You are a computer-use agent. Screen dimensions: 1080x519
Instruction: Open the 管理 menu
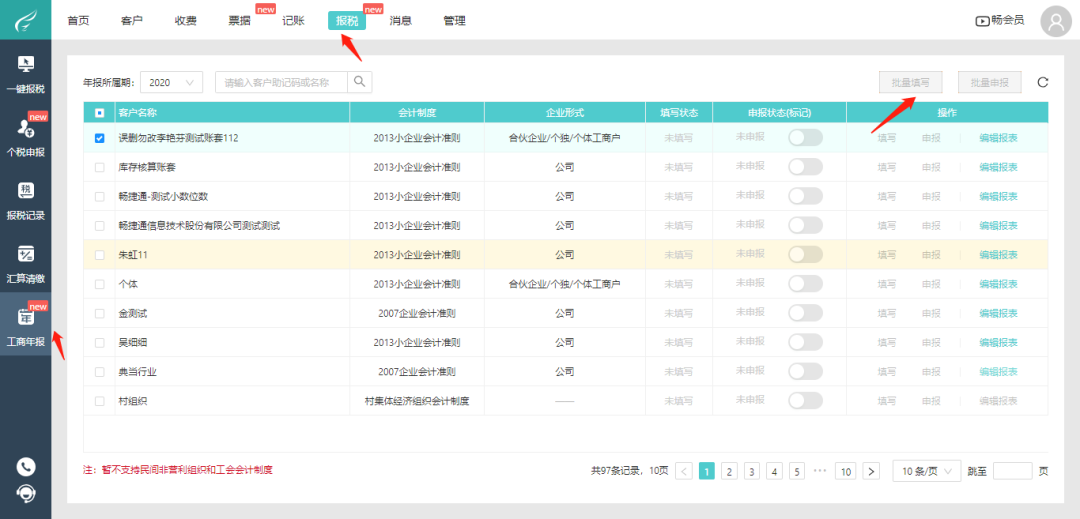click(455, 21)
